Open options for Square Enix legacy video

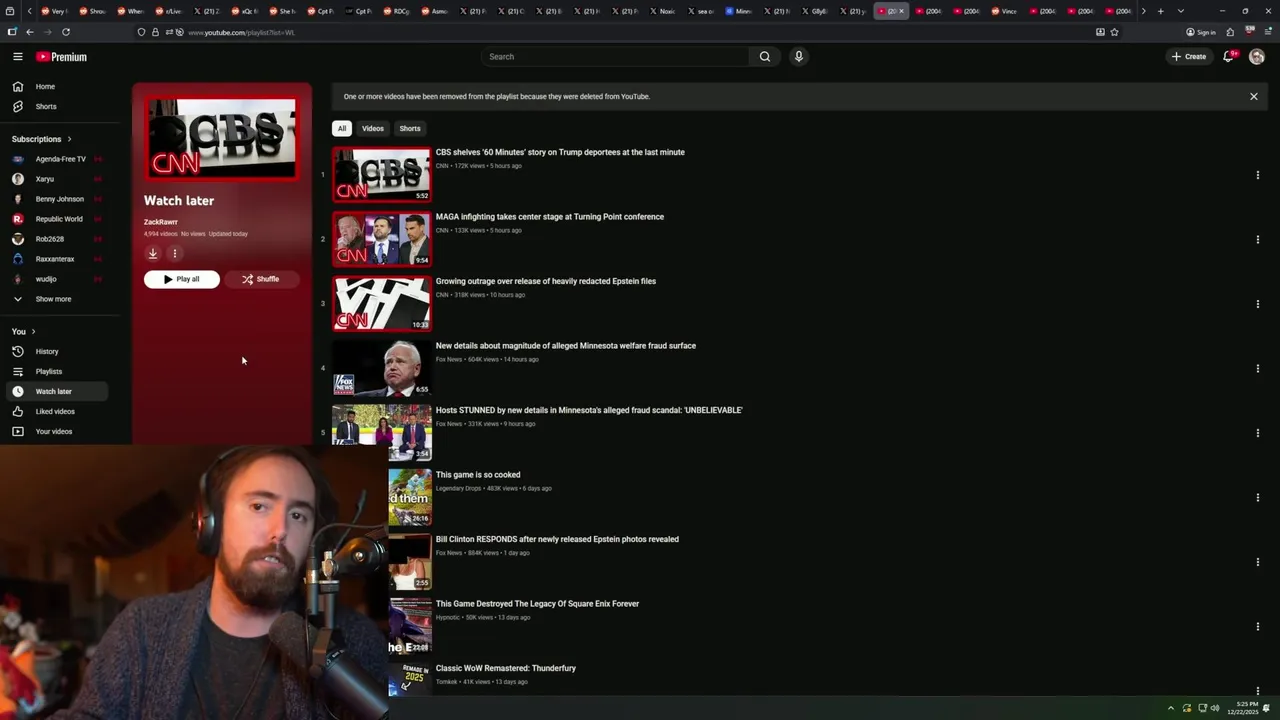coord(1257,627)
